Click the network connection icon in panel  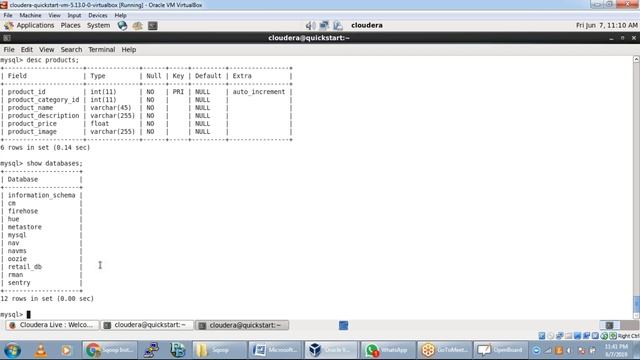point(324,26)
